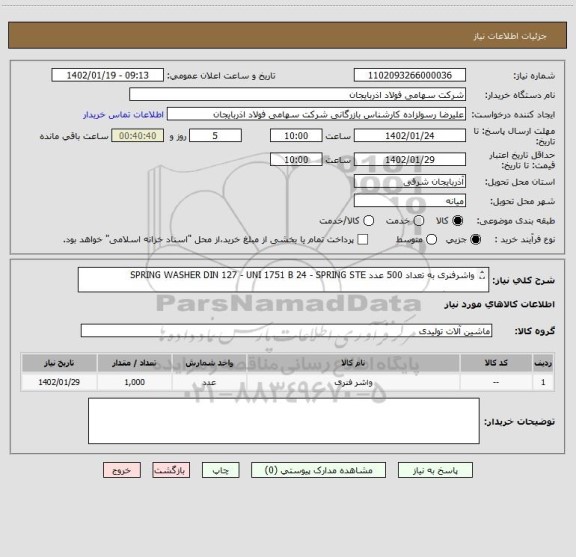
Task: Click the پاسخ به نیاز button
Action: click(435, 470)
